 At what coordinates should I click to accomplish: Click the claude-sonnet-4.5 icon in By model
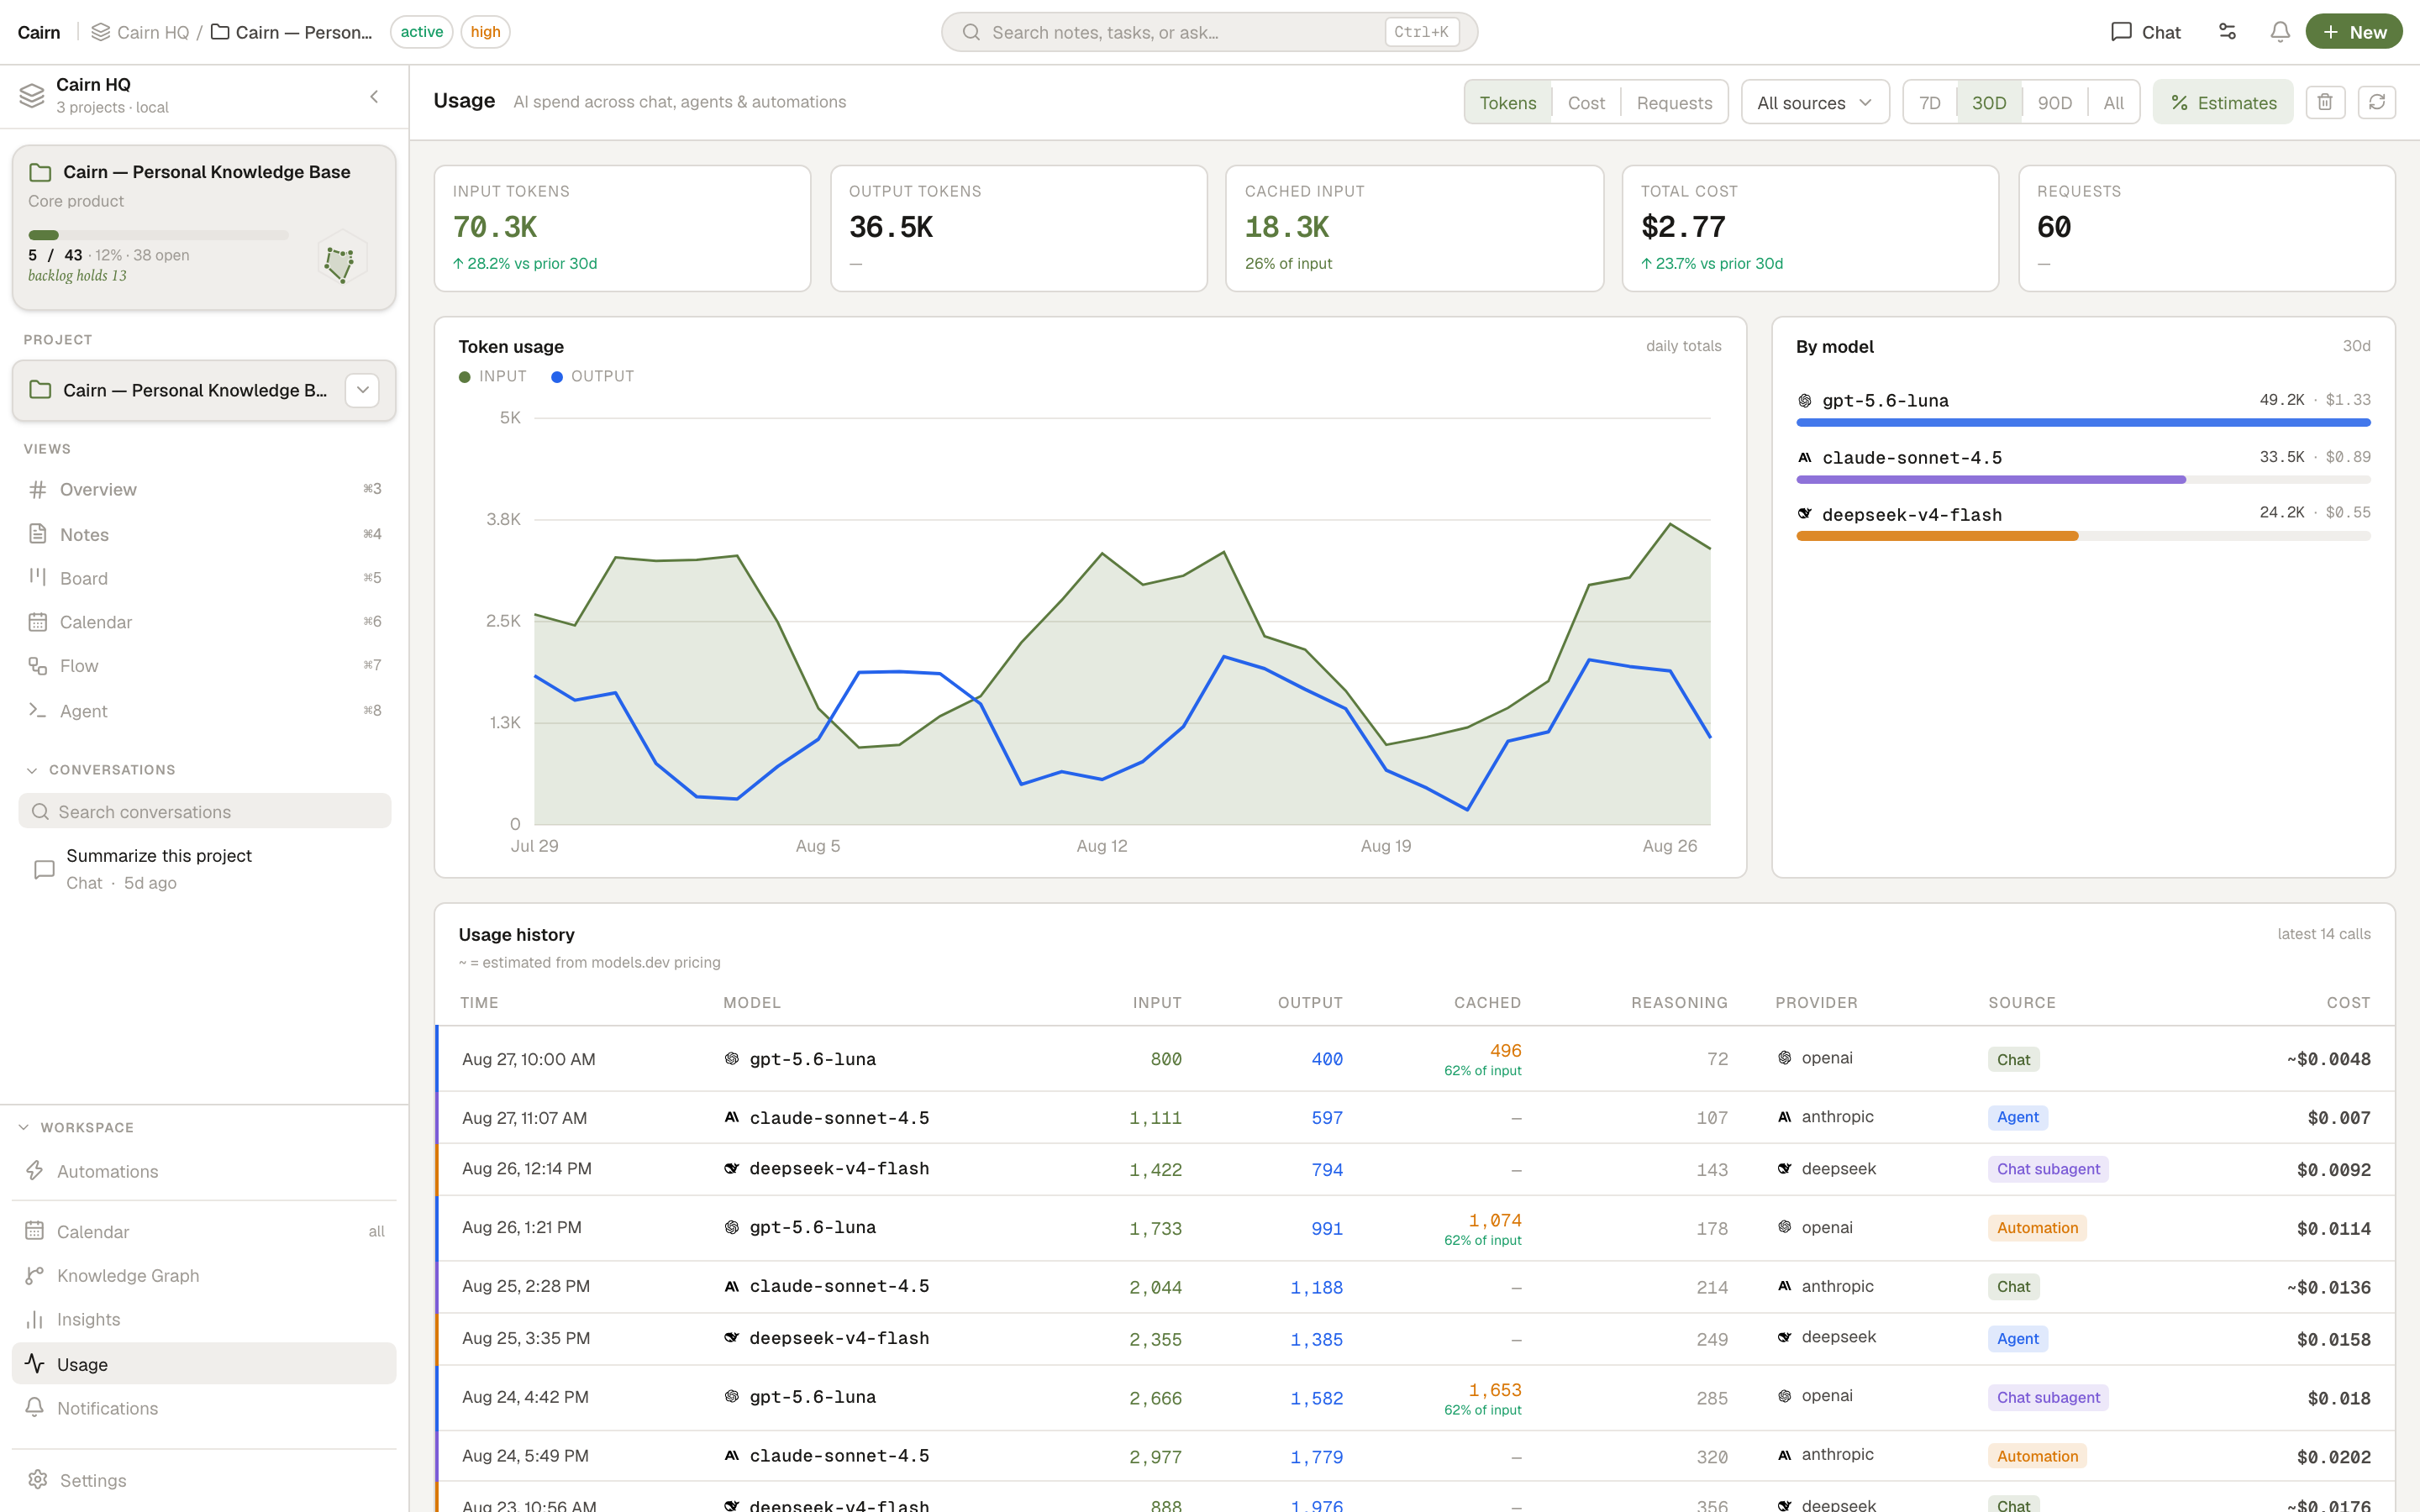pyautogui.click(x=1805, y=458)
